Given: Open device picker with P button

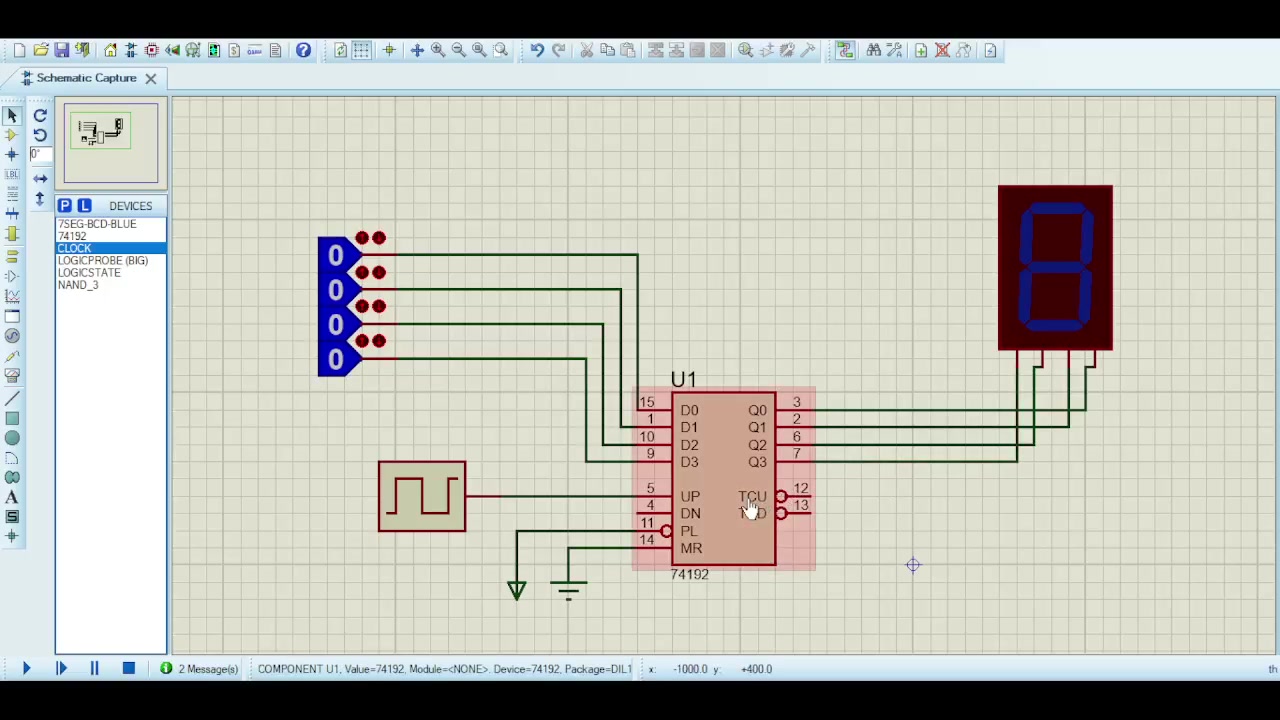Looking at the screenshot, I should (x=64, y=206).
